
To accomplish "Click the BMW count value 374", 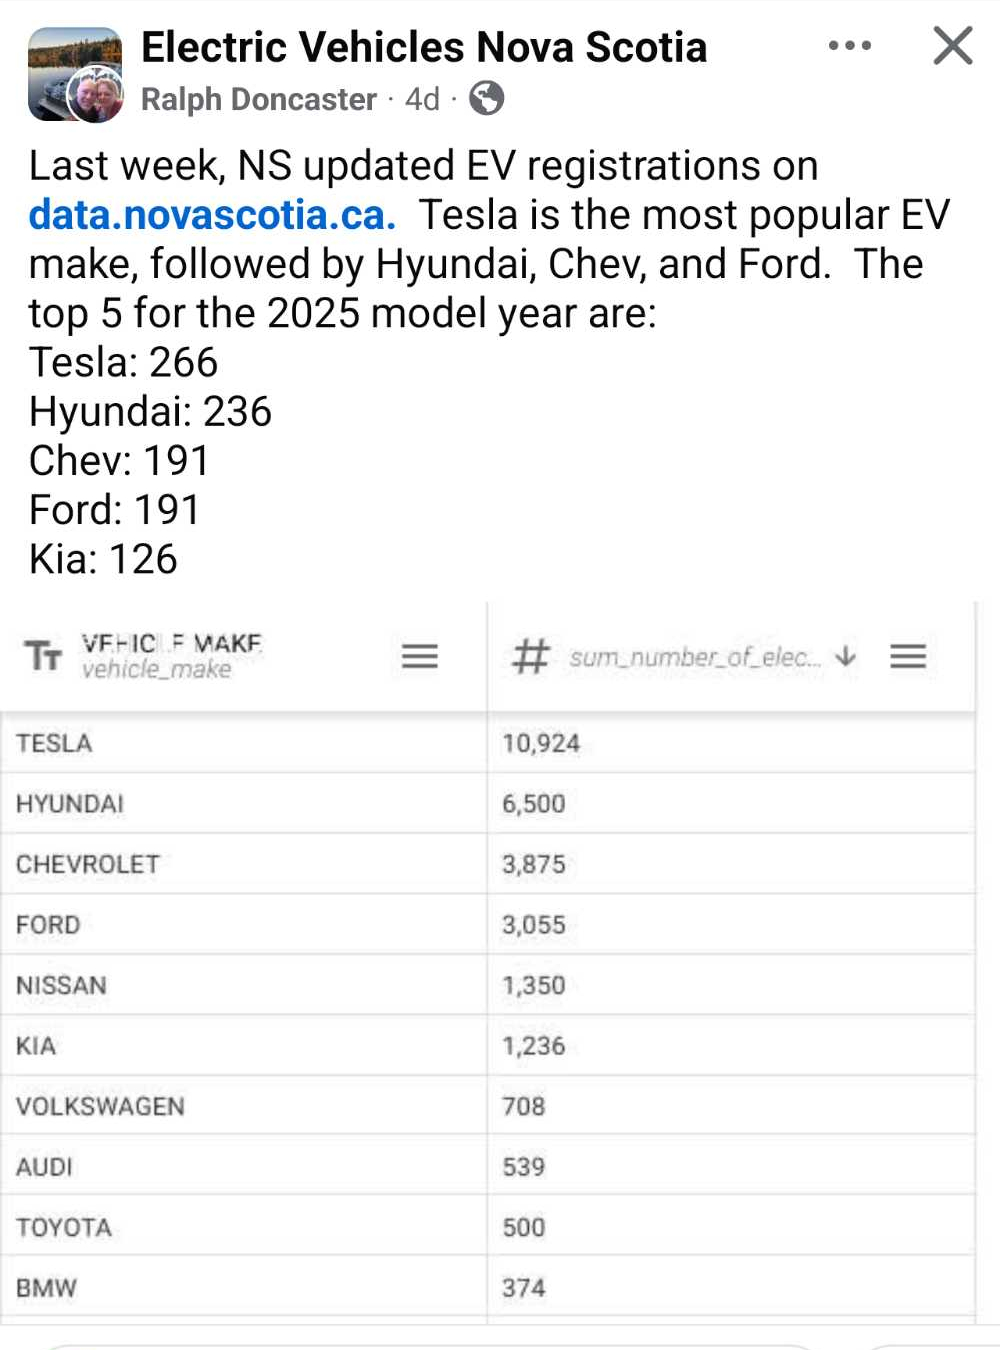I will (524, 1287).
